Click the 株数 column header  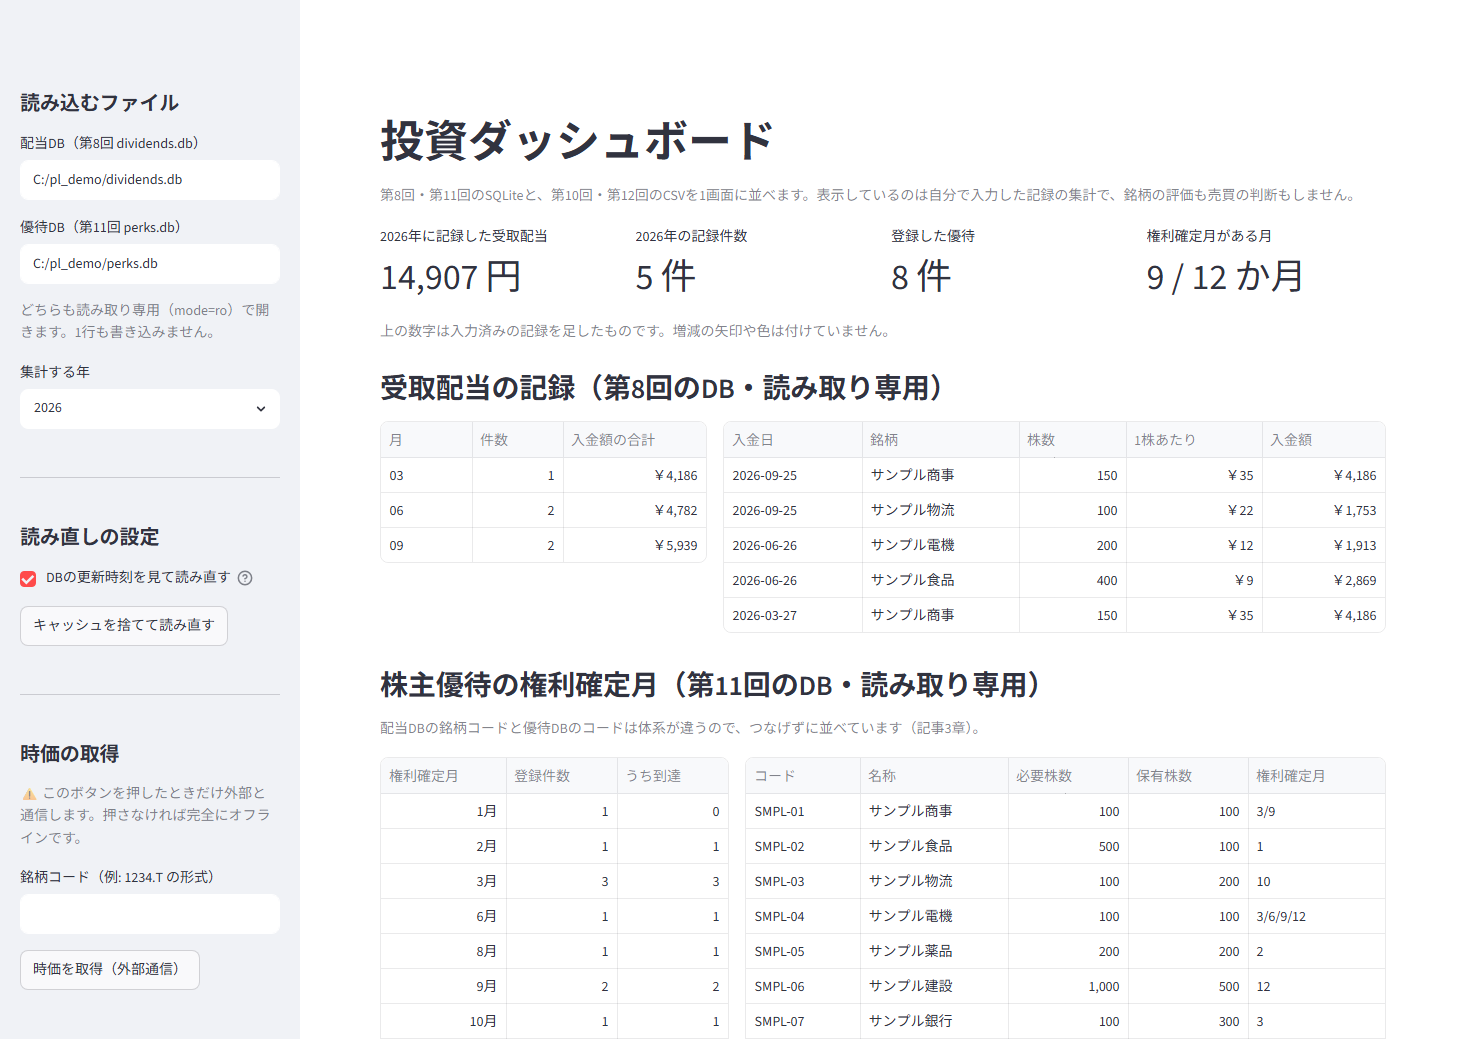click(x=1073, y=440)
